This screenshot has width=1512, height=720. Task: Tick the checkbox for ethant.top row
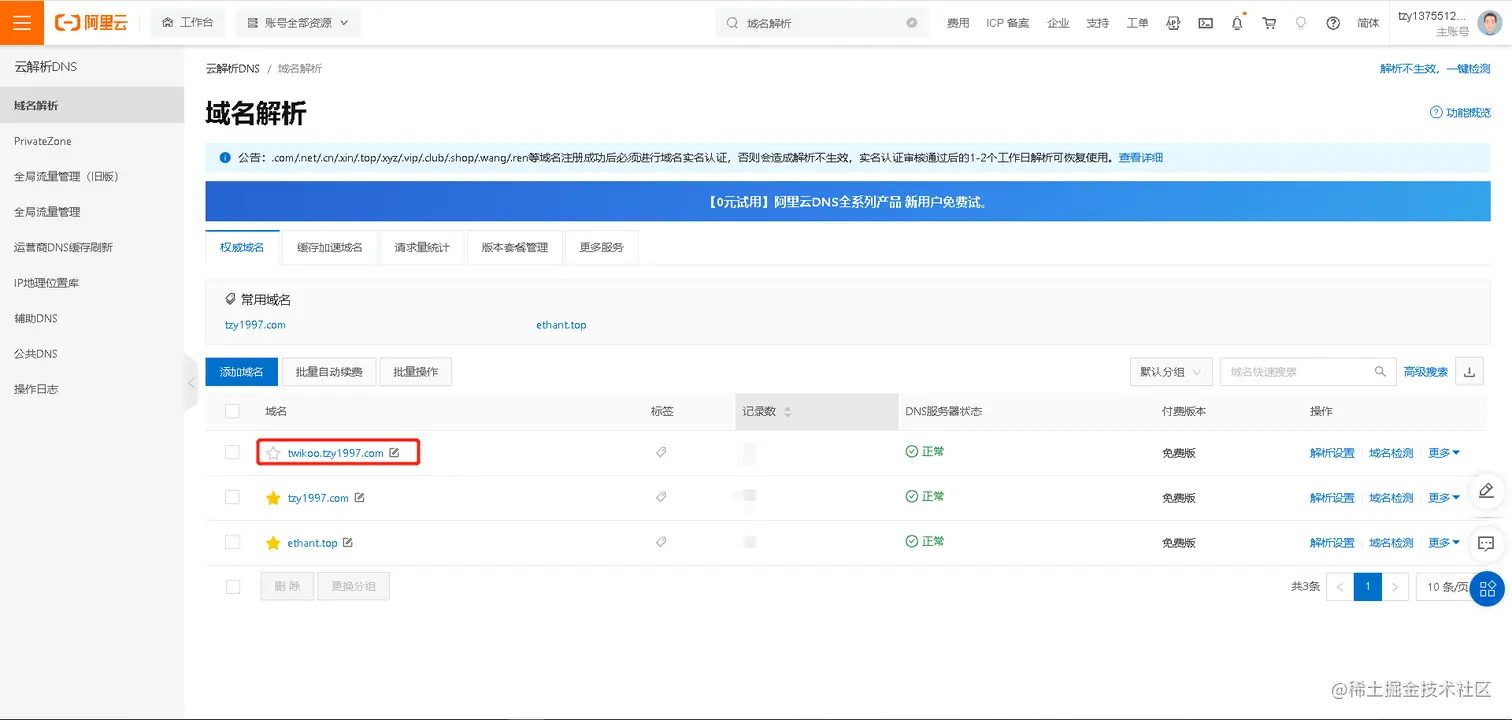click(232, 542)
